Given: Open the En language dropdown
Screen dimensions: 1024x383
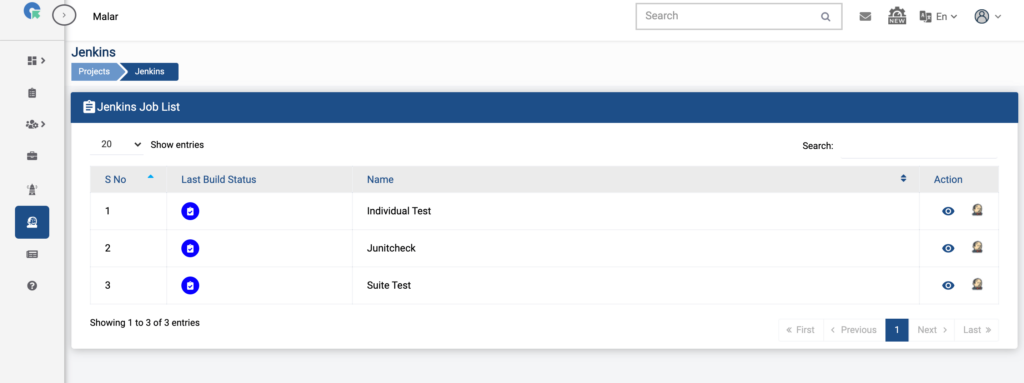Looking at the screenshot, I should coord(938,17).
